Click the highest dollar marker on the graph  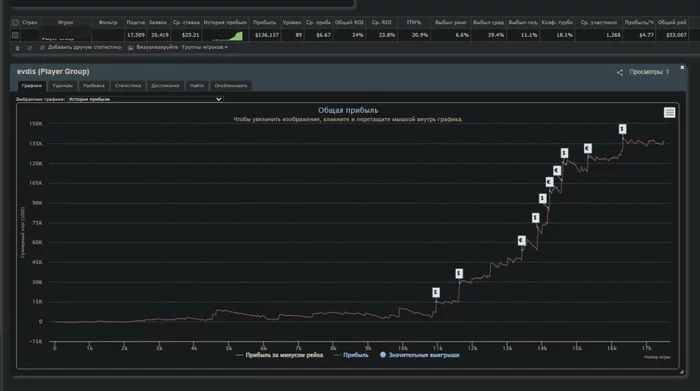[x=622, y=129]
